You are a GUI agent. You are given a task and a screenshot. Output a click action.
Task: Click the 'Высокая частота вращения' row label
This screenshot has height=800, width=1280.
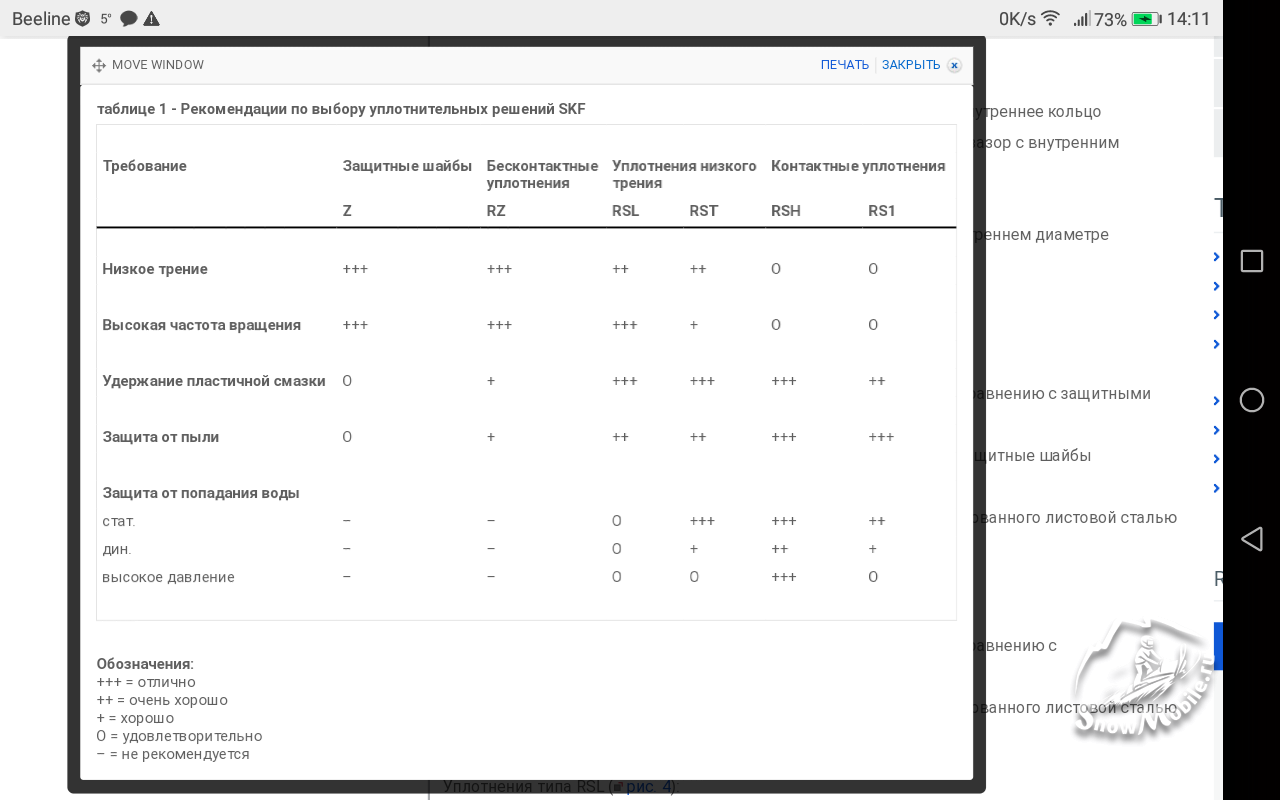pyautogui.click(x=202, y=325)
